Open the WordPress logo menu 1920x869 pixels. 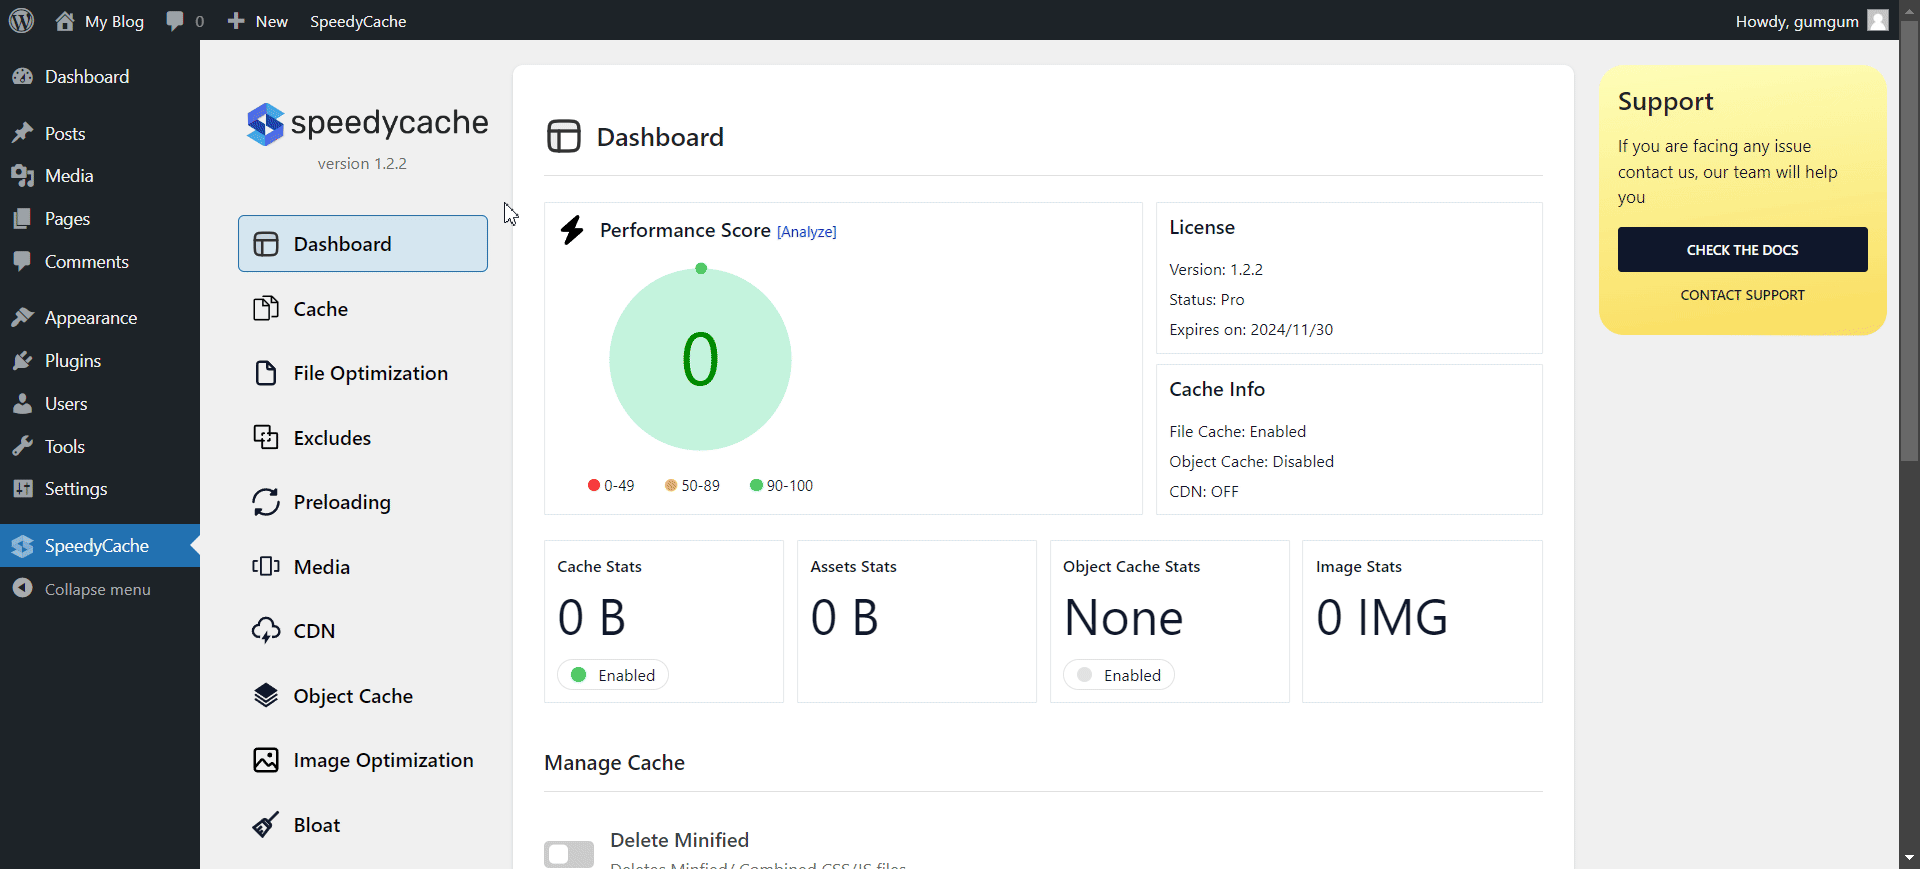[x=21, y=21]
